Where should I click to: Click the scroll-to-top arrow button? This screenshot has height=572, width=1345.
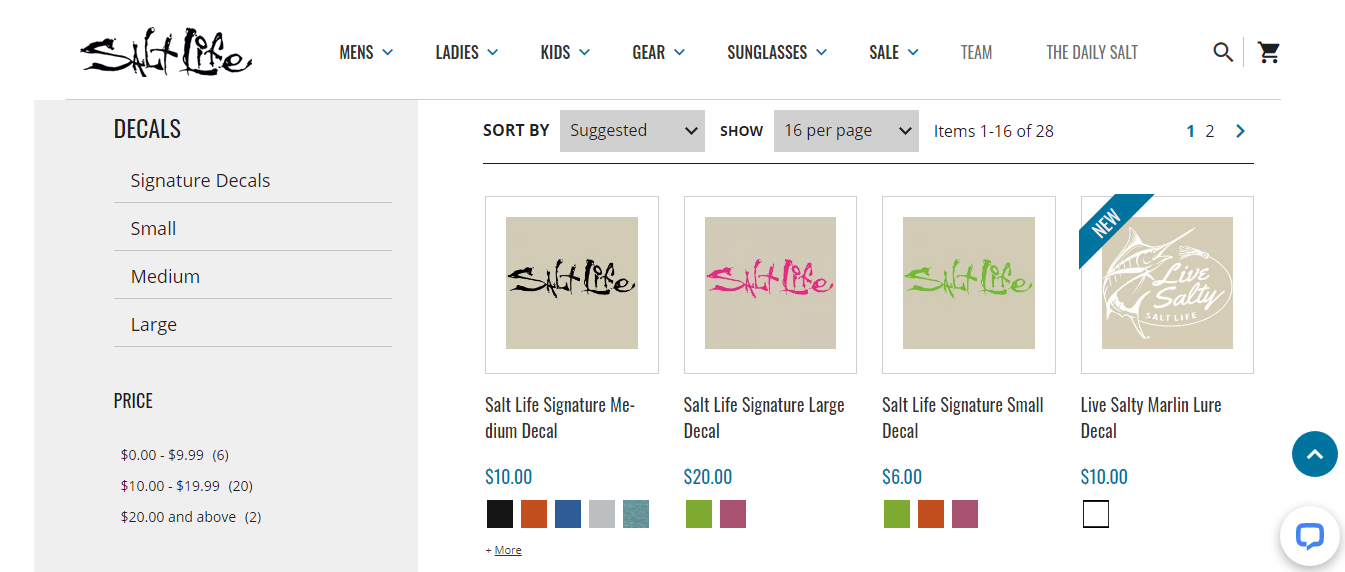1314,454
